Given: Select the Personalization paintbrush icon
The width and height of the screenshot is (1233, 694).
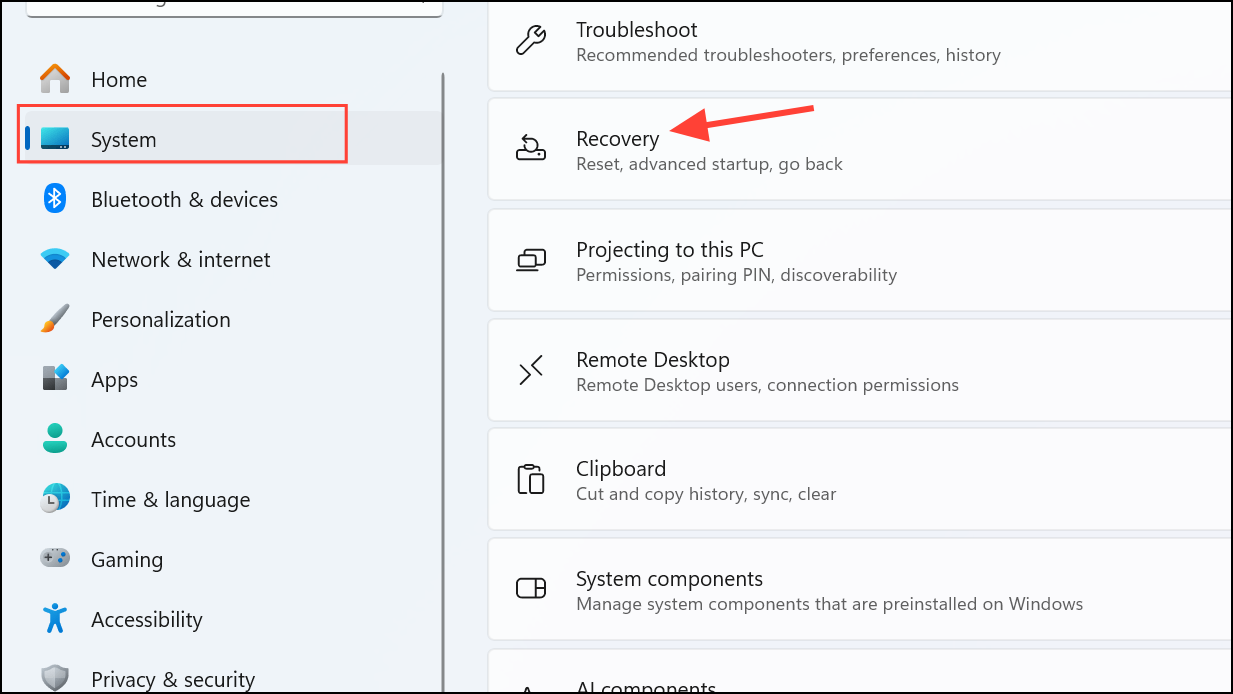Looking at the screenshot, I should point(55,319).
